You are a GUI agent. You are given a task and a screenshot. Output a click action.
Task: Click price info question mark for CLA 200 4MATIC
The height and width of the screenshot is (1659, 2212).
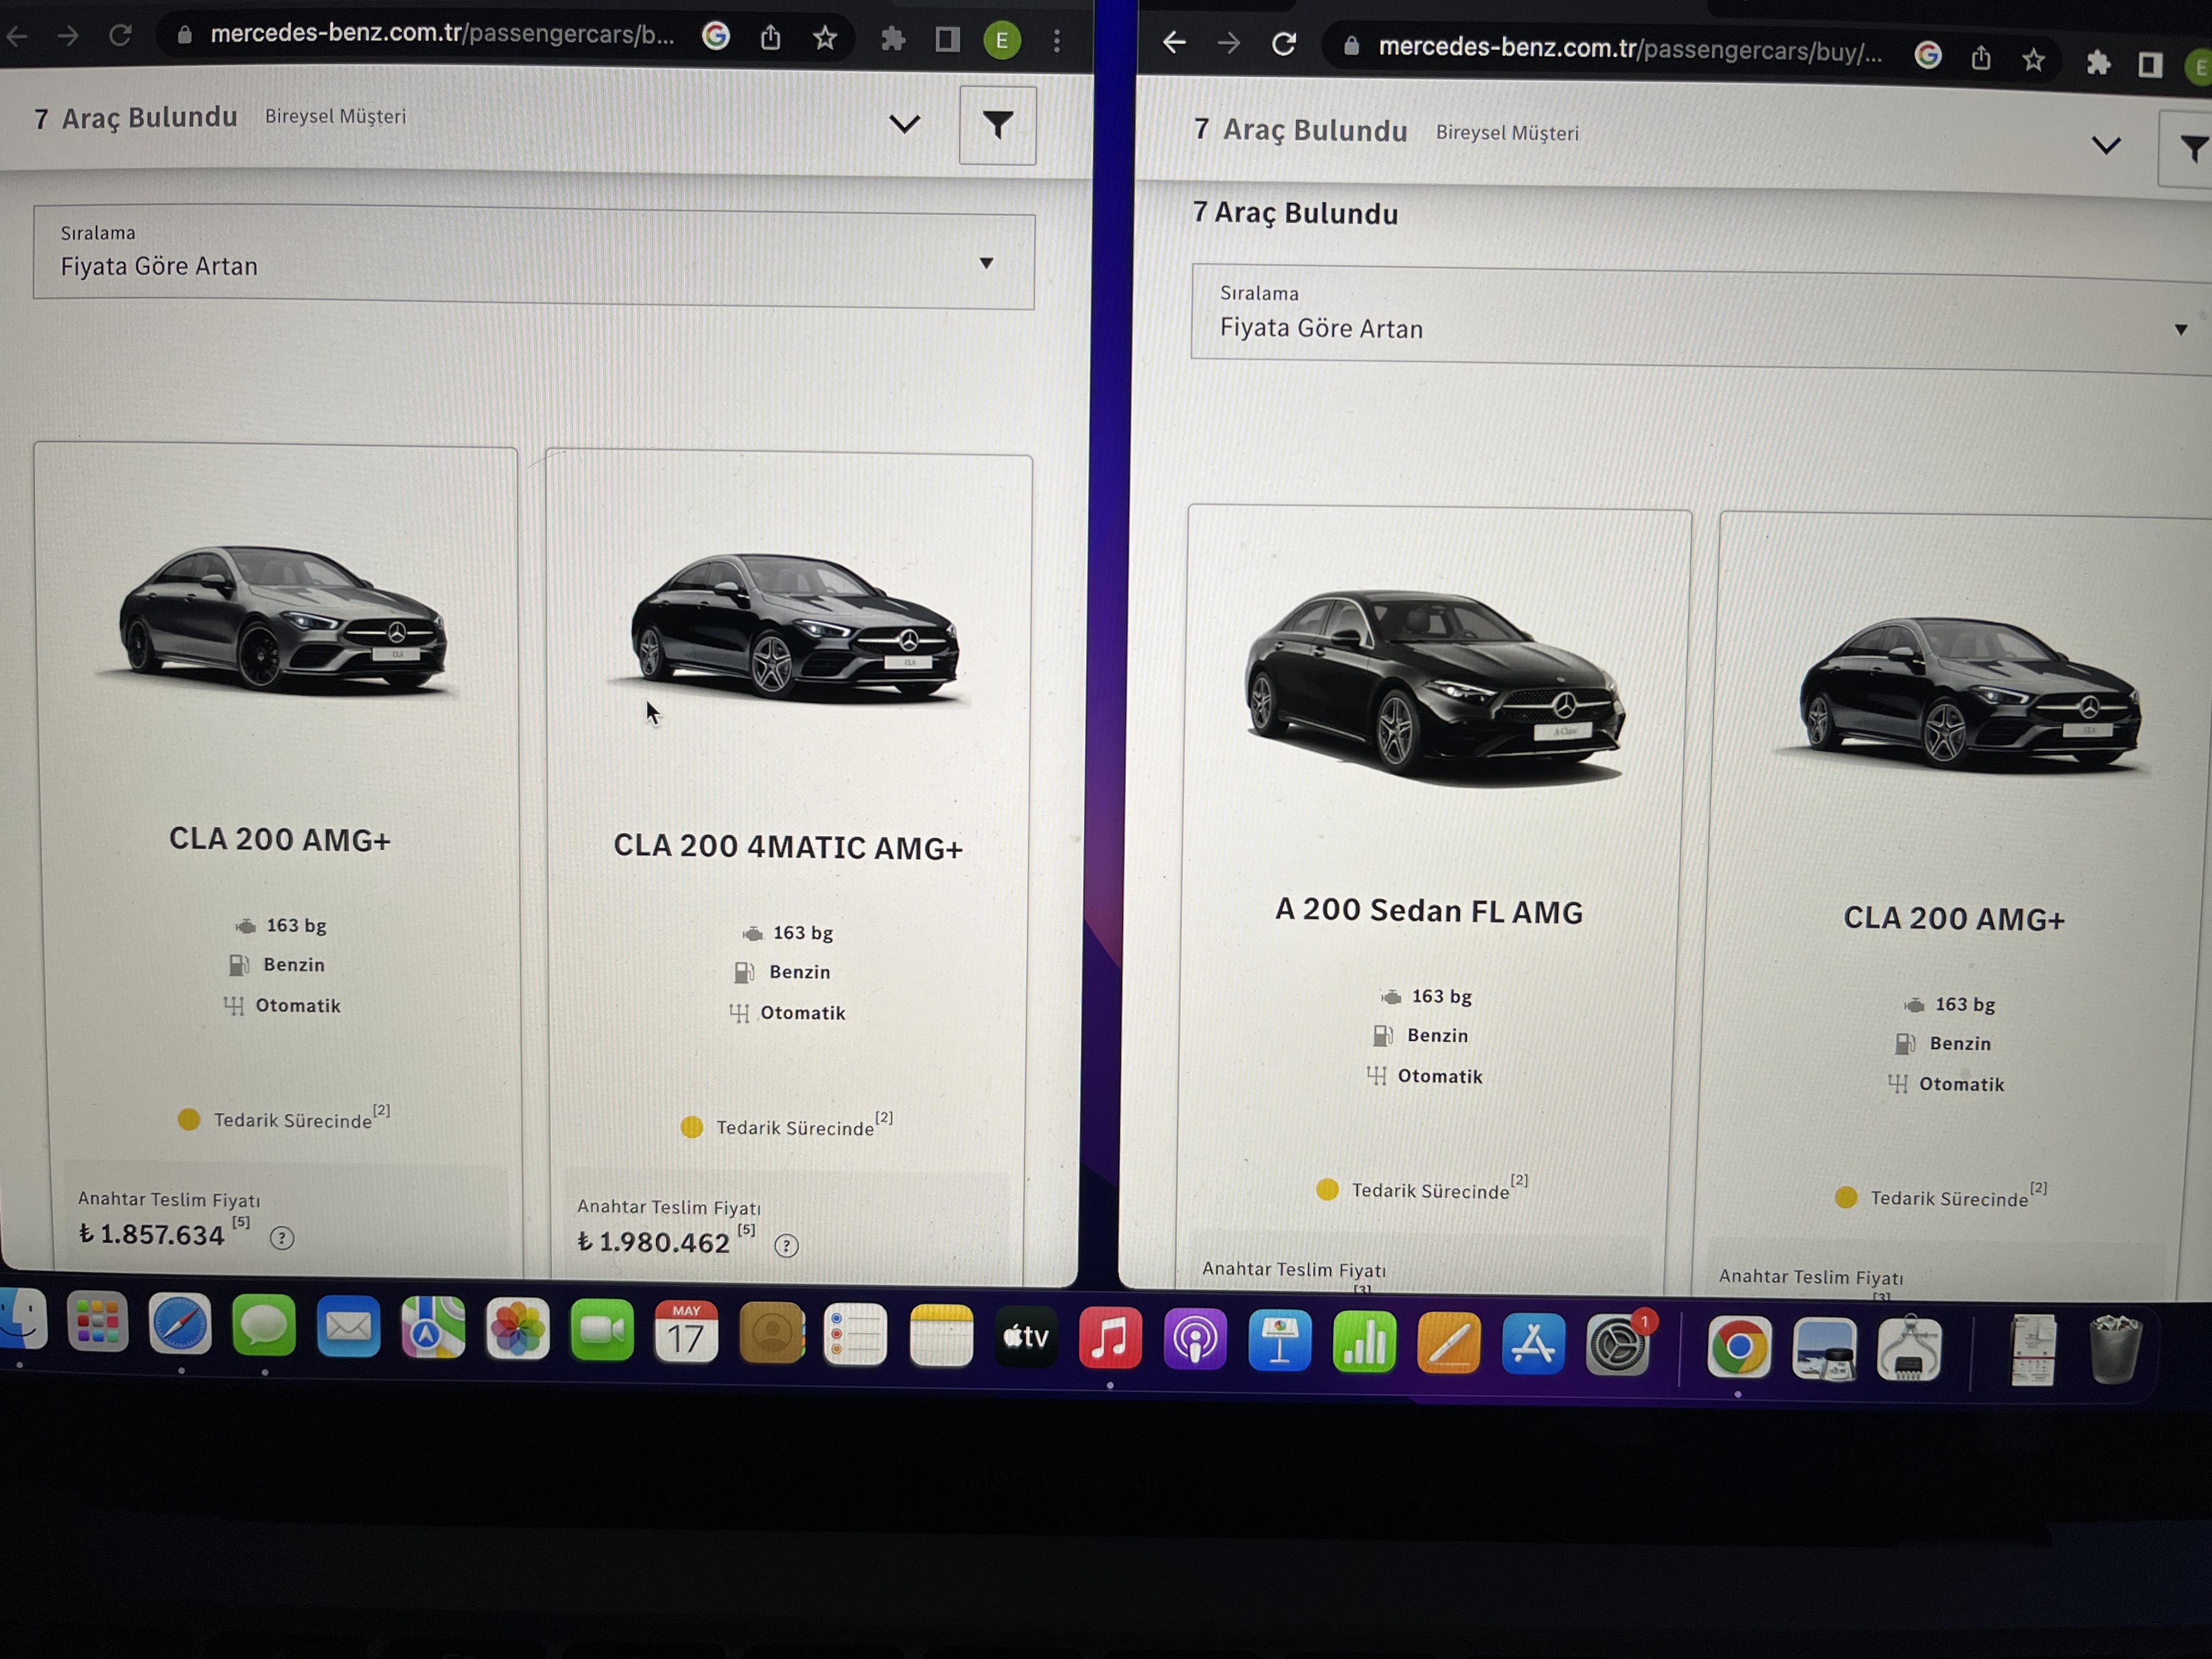pyautogui.click(x=787, y=1246)
